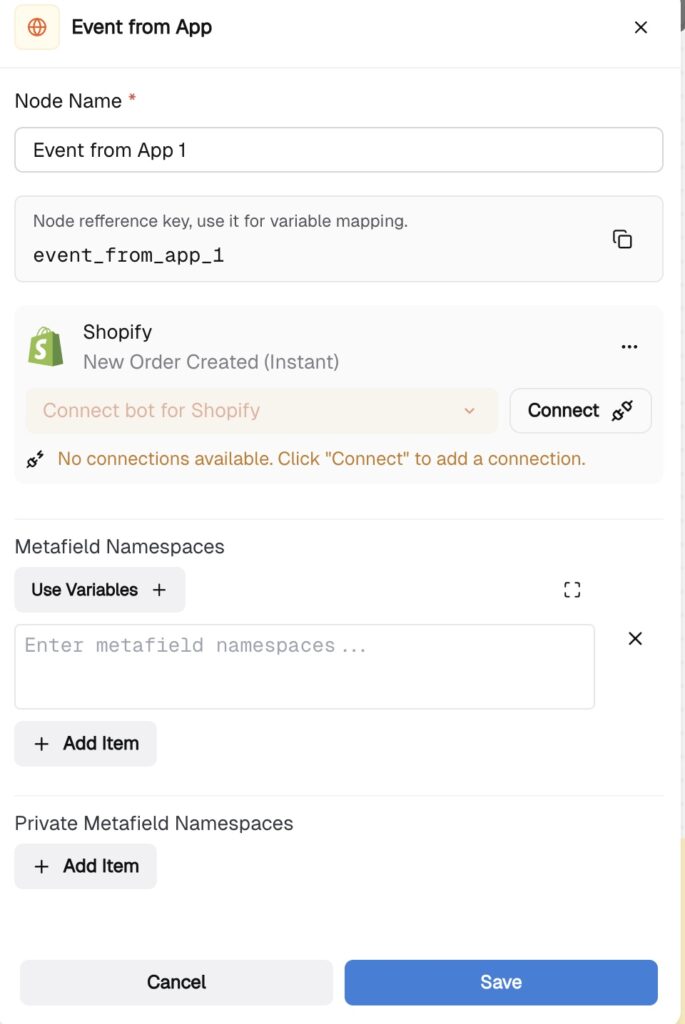Open the Shopify three-dots options menu

629,347
